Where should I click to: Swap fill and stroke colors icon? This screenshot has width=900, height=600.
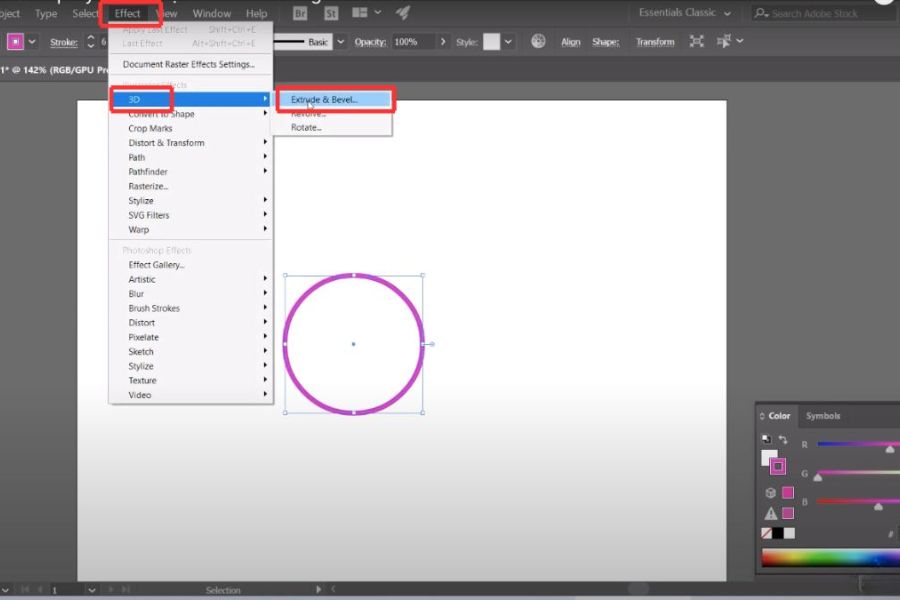(x=783, y=440)
